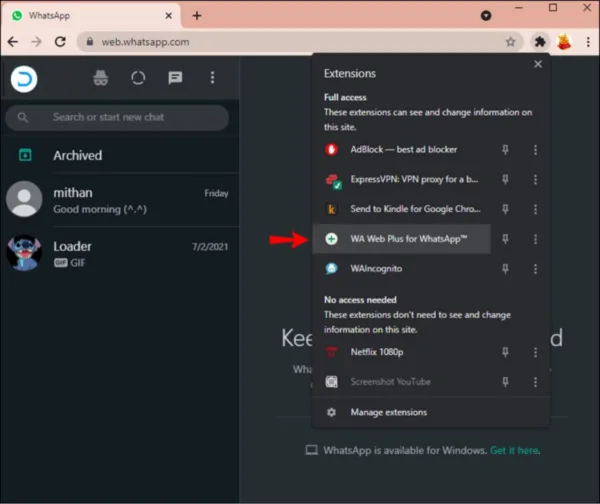Open the Loader chat
The width and height of the screenshot is (600, 504).
pyautogui.click(x=120, y=253)
